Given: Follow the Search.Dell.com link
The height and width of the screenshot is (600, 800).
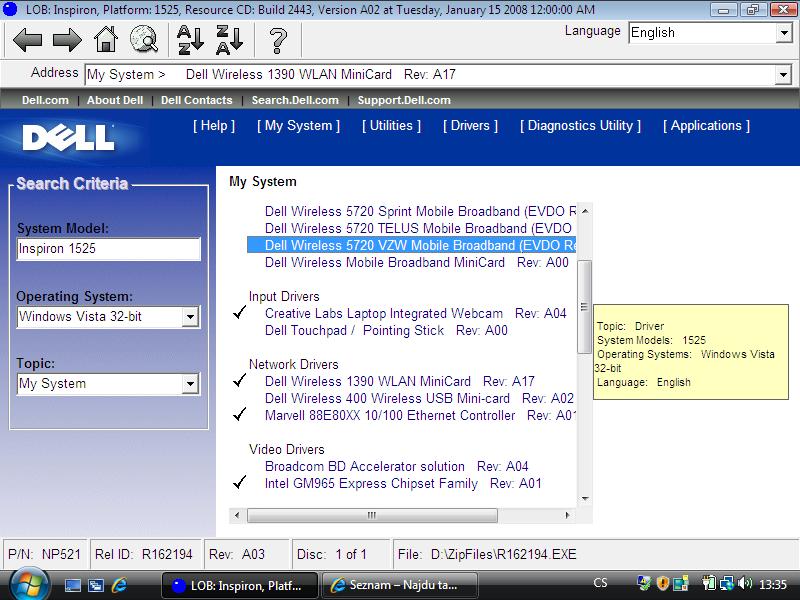Looking at the screenshot, I should coord(295,100).
